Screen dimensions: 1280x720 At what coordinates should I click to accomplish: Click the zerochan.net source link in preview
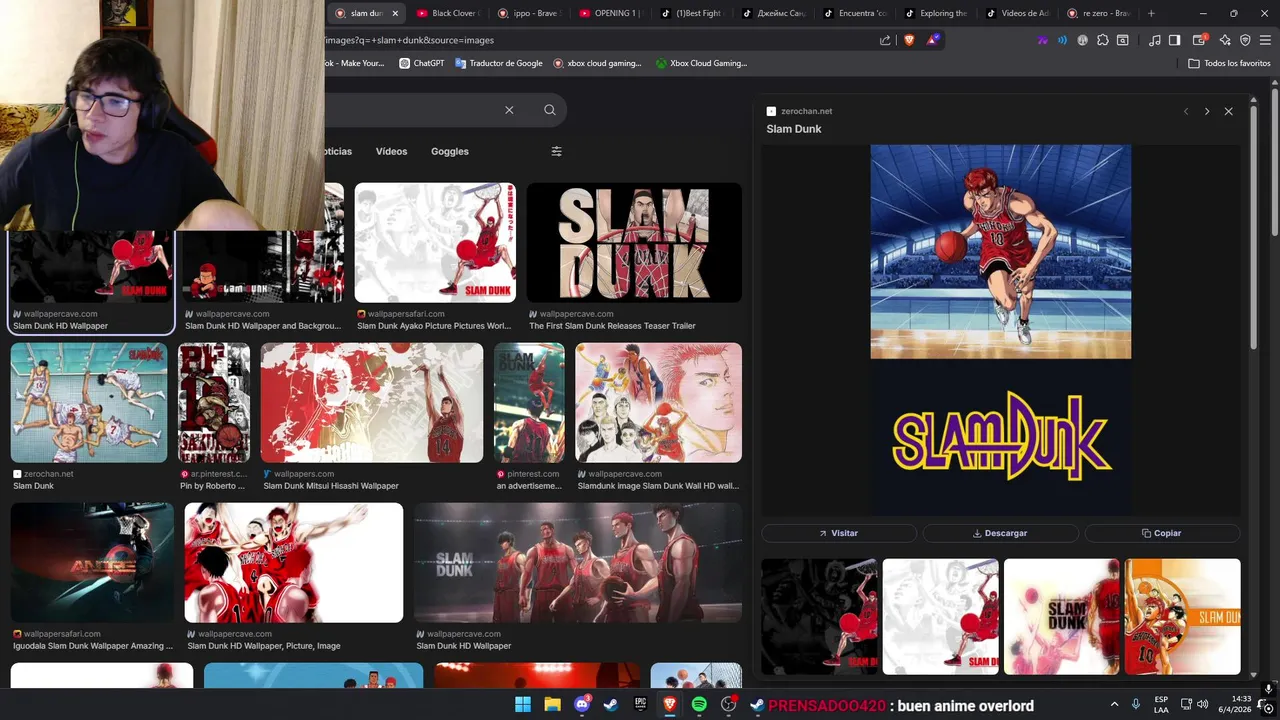tap(806, 111)
